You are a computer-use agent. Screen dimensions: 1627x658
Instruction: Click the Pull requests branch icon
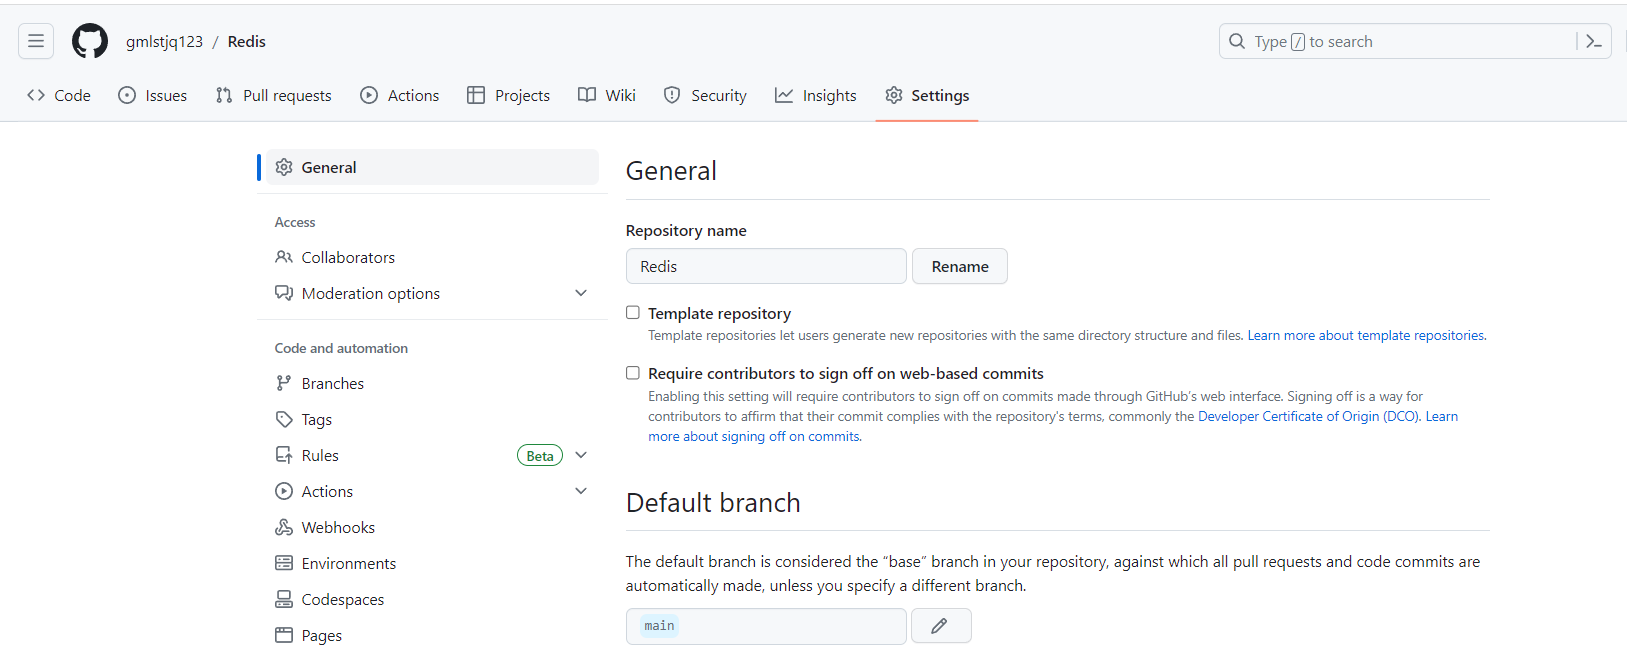coord(224,95)
